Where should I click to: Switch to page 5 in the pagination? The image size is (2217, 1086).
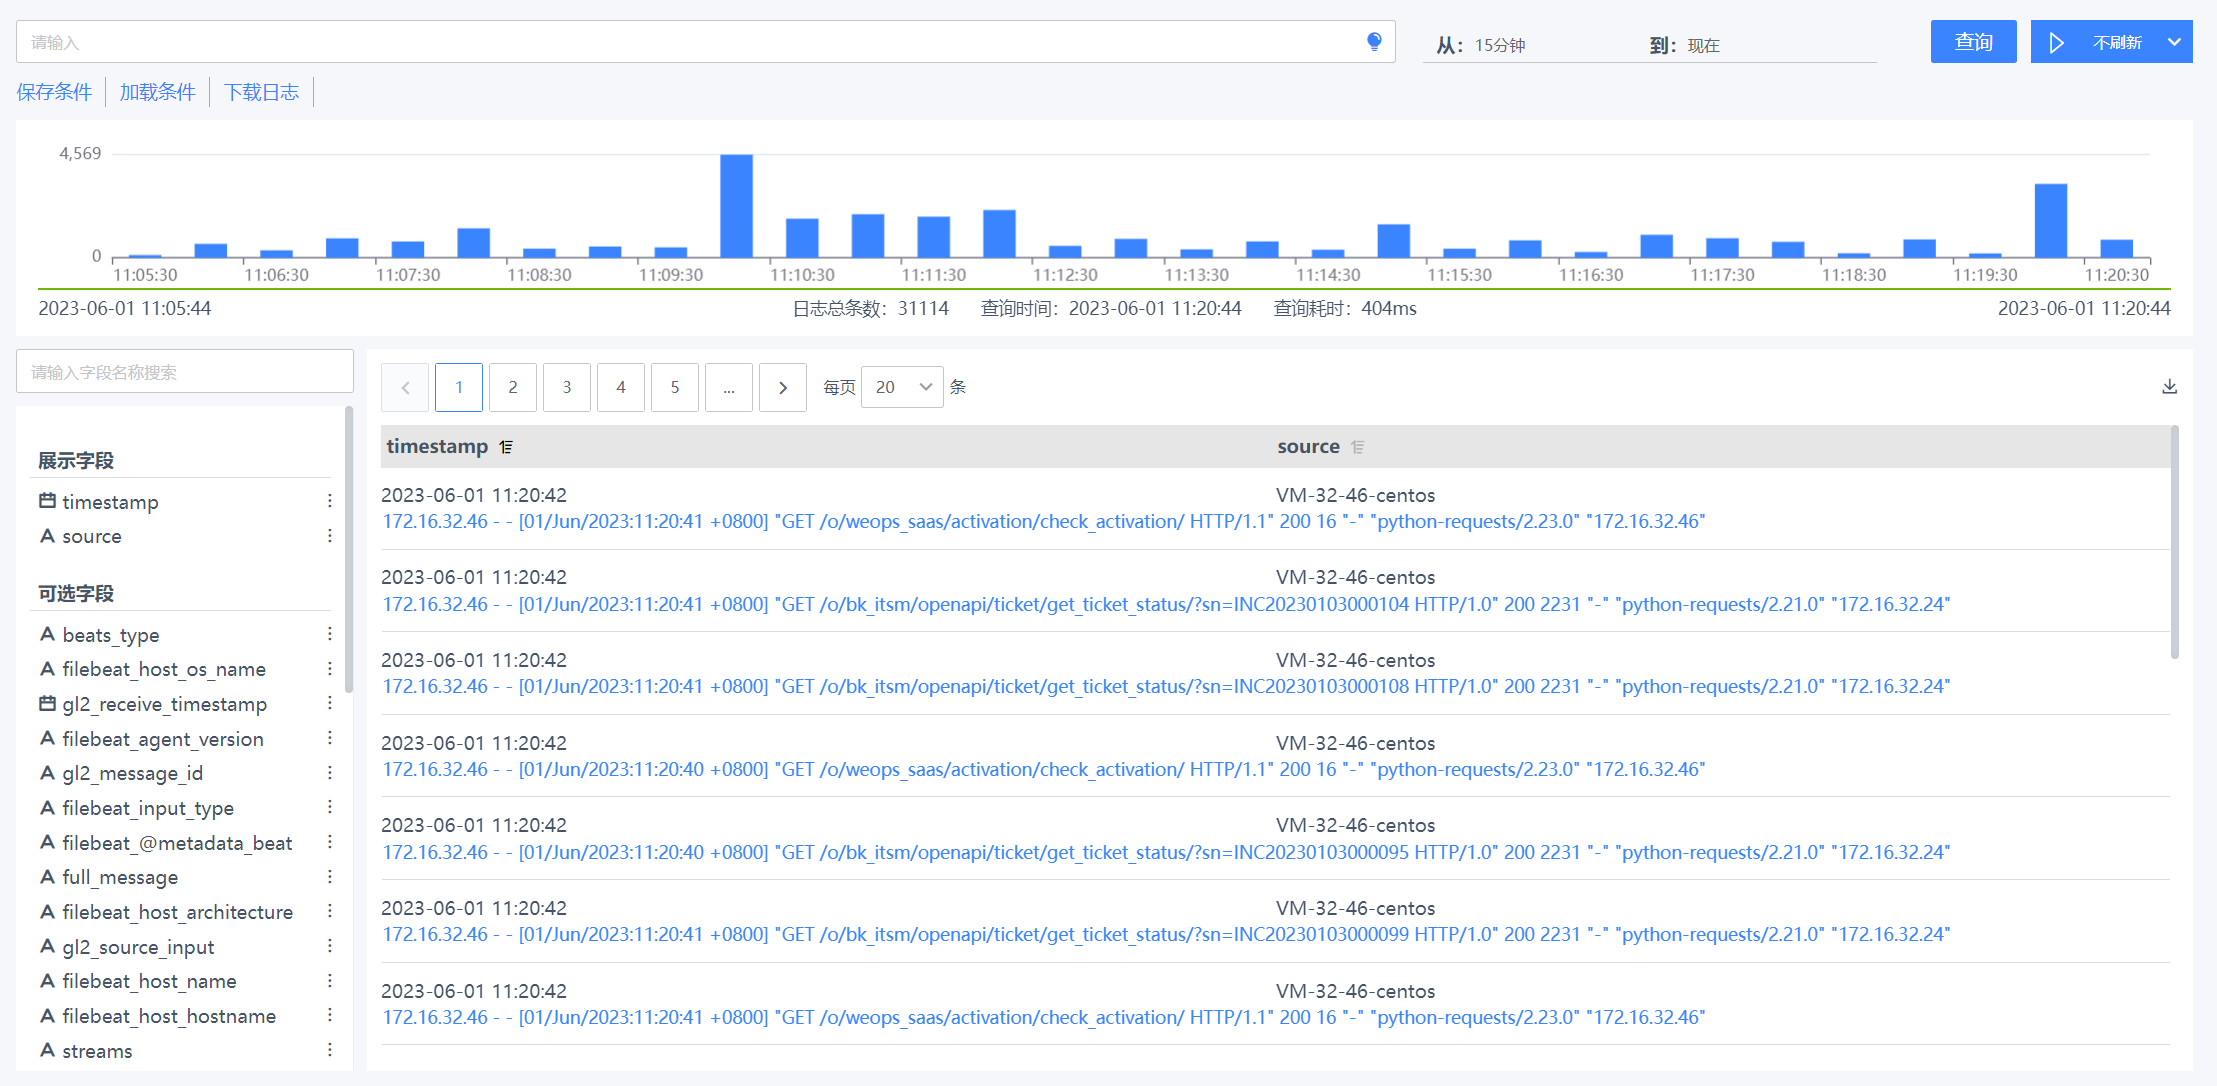click(675, 388)
